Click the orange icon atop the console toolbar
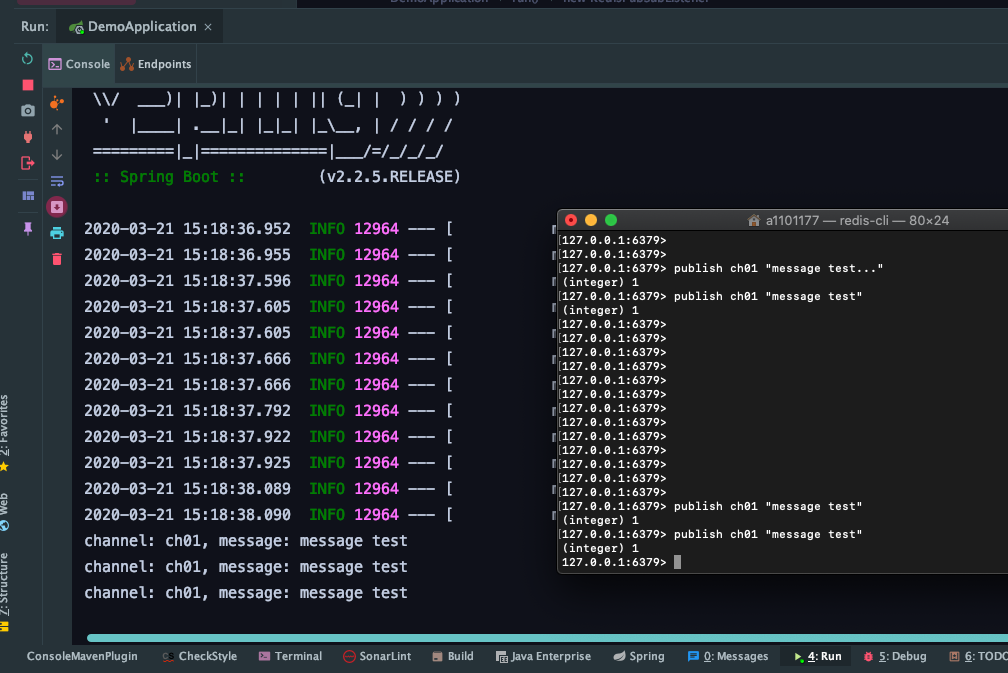This screenshot has width=1008, height=673. pyautogui.click(x=57, y=102)
